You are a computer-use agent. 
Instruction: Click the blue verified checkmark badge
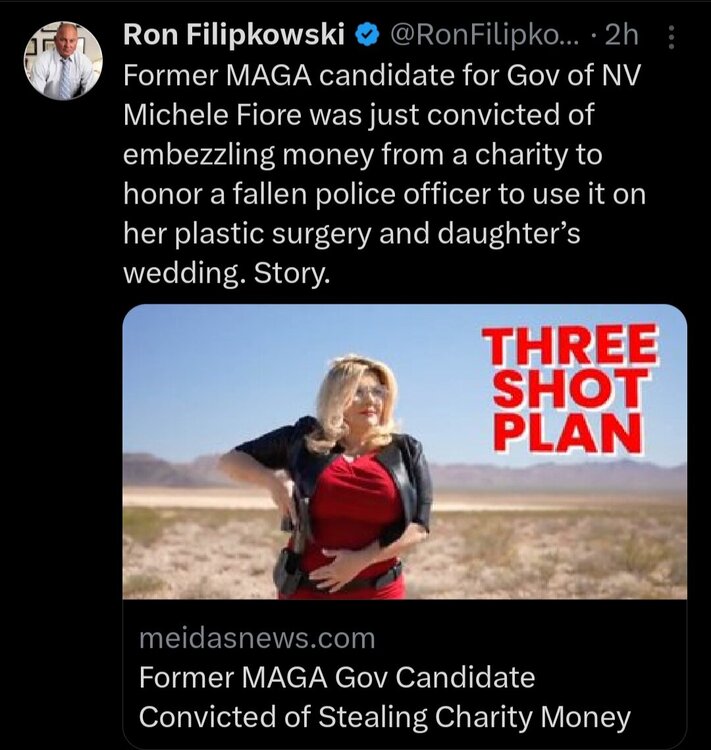tap(368, 36)
